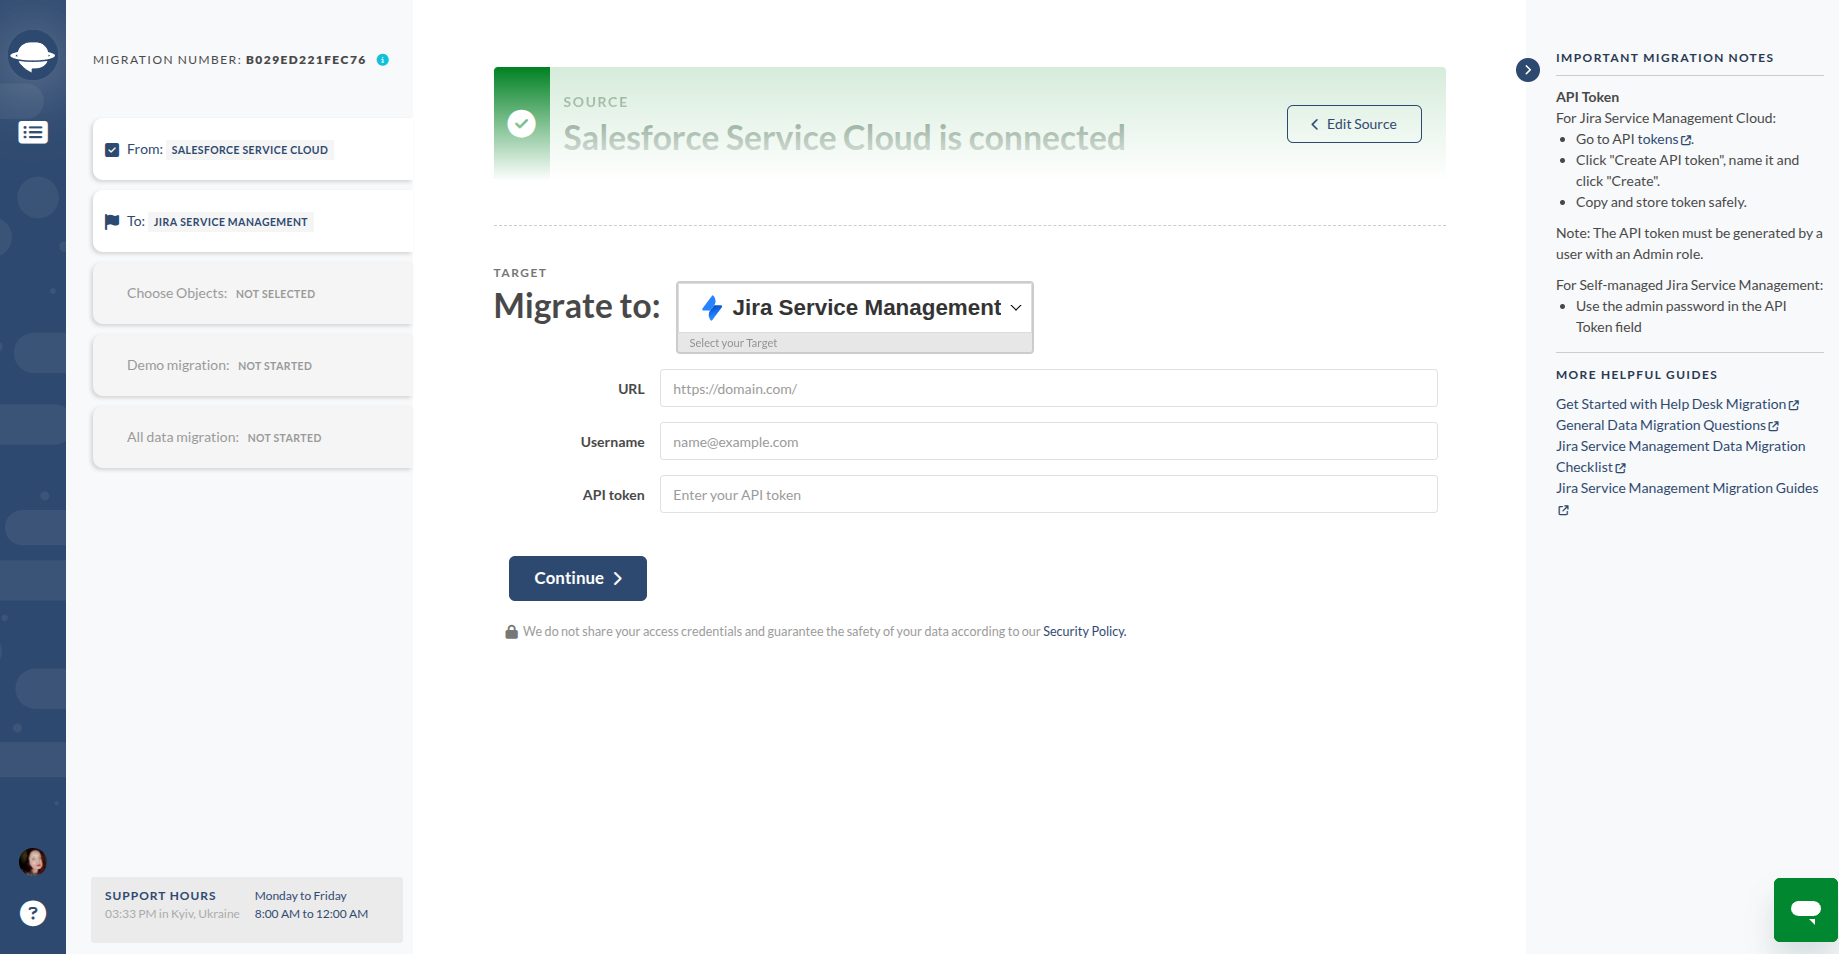Viewport: 1839px width, 954px height.
Task: Click the Help Desk Migration planet logo
Action: tap(33, 55)
